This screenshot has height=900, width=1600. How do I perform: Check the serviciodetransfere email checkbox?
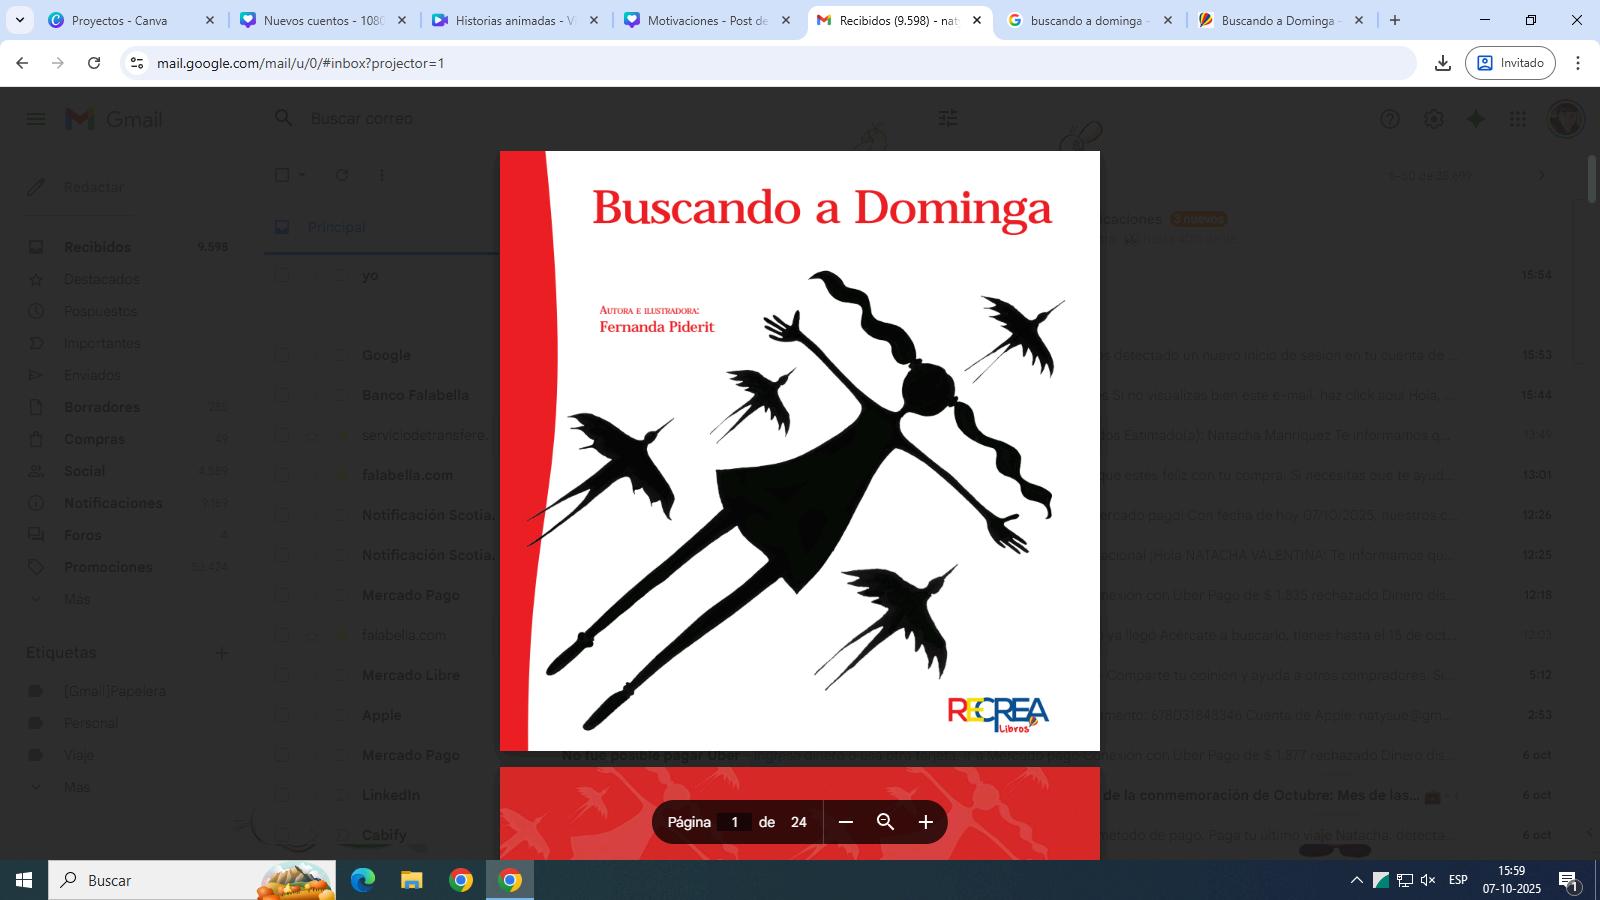(x=282, y=435)
